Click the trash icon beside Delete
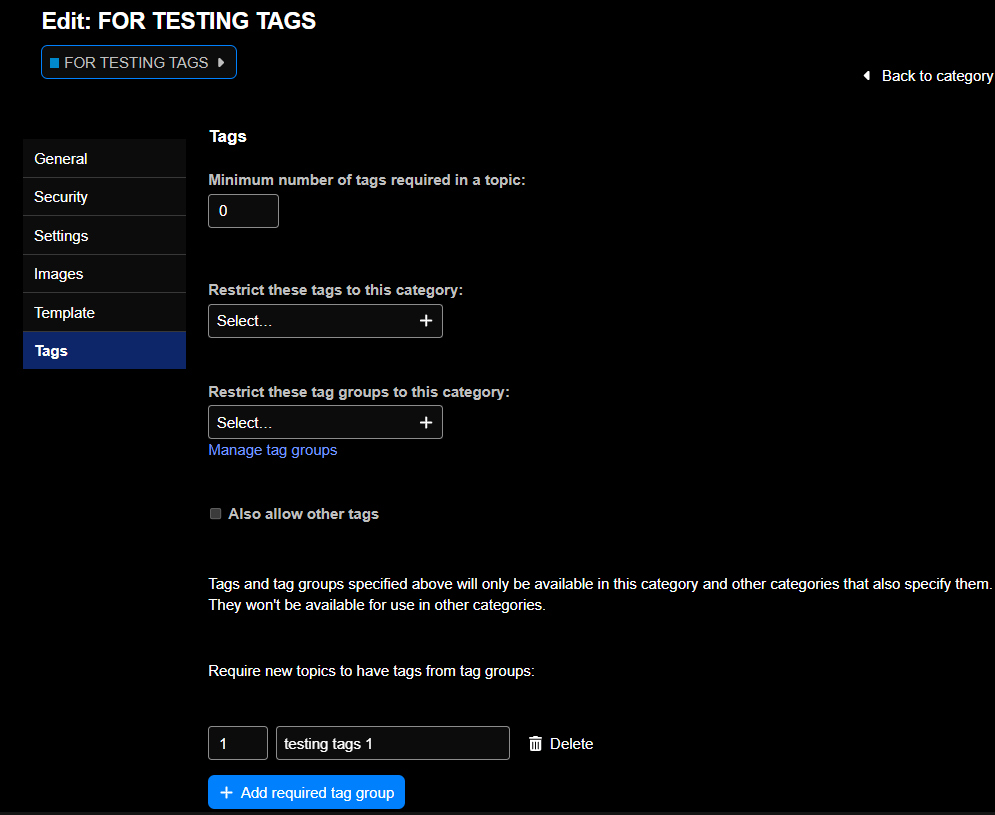Image resolution: width=995 pixels, height=815 pixels. (x=536, y=744)
